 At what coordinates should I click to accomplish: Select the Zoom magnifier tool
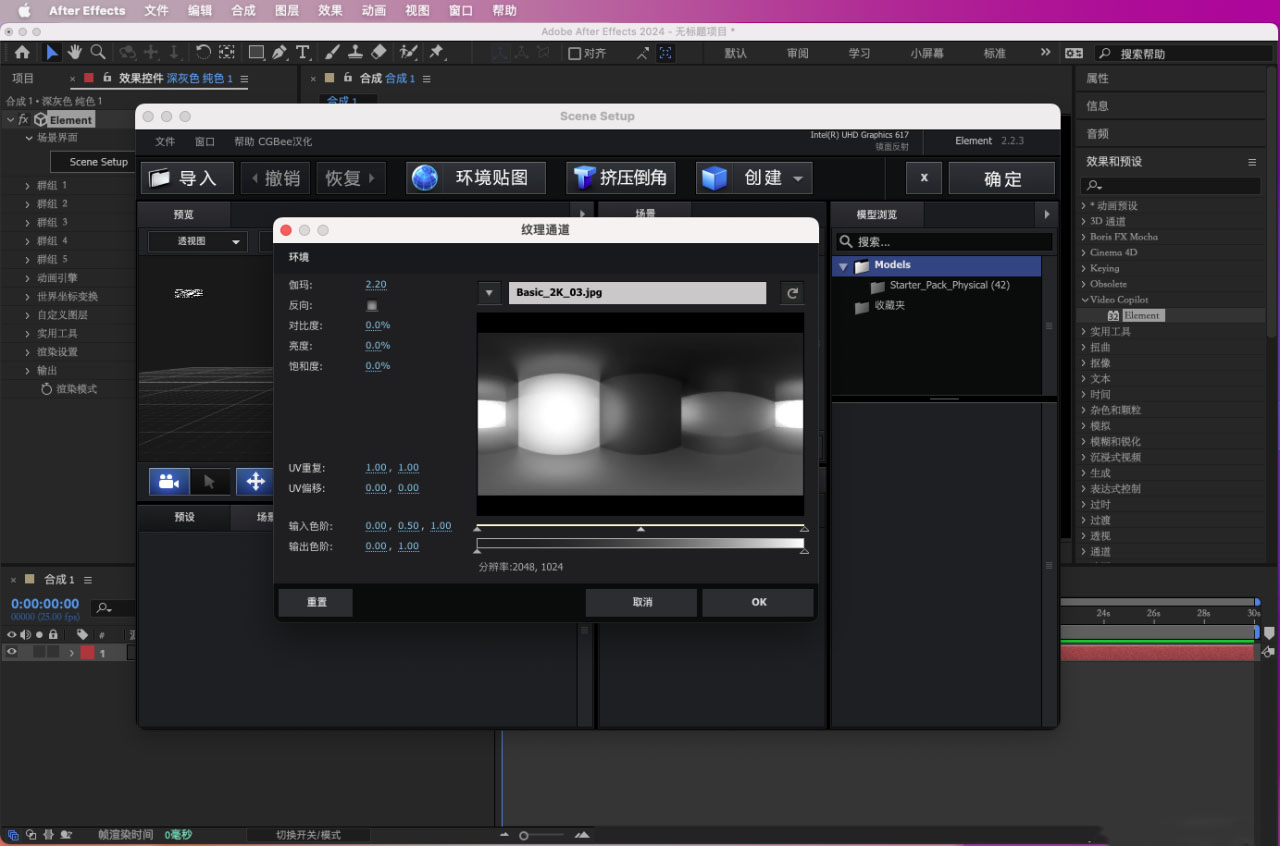98,52
